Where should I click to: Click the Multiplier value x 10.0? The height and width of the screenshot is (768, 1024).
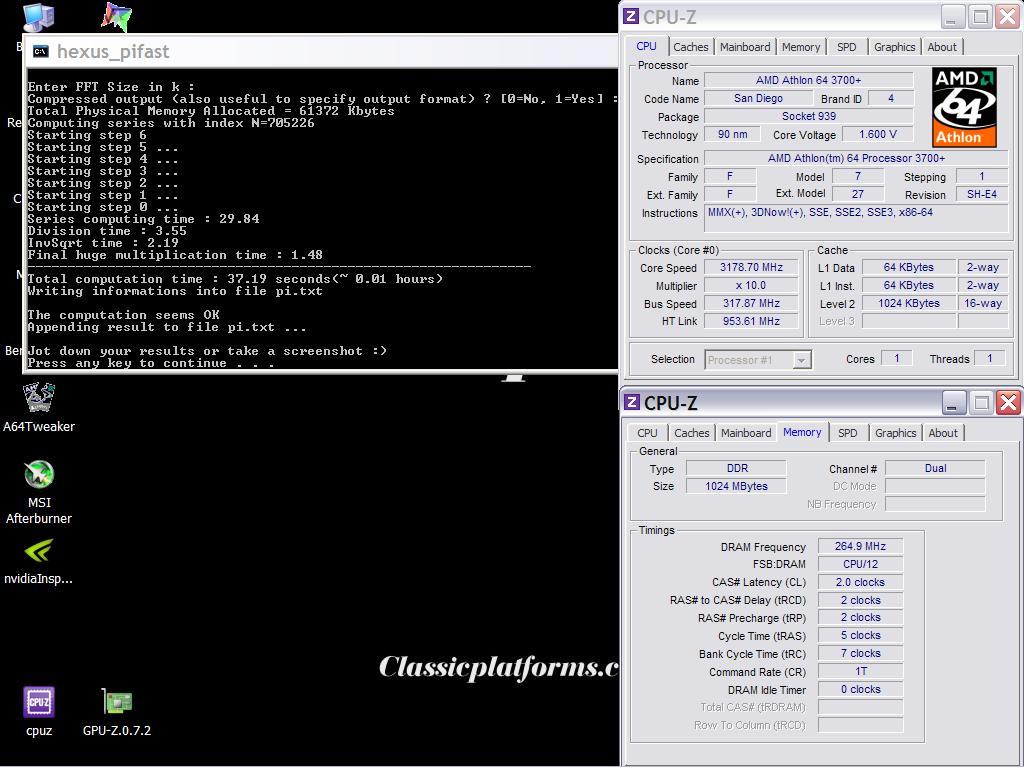pos(751,285)
